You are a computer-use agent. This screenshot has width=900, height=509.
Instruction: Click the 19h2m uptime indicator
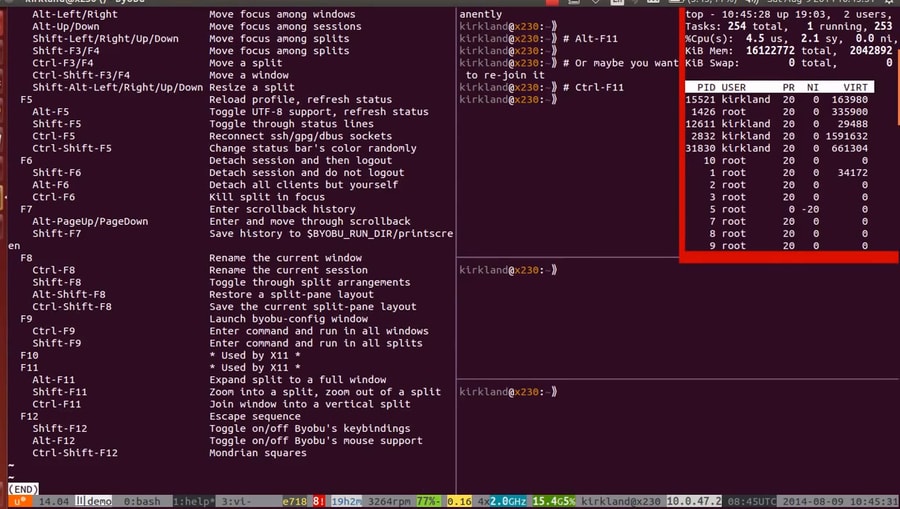[346, 502]
